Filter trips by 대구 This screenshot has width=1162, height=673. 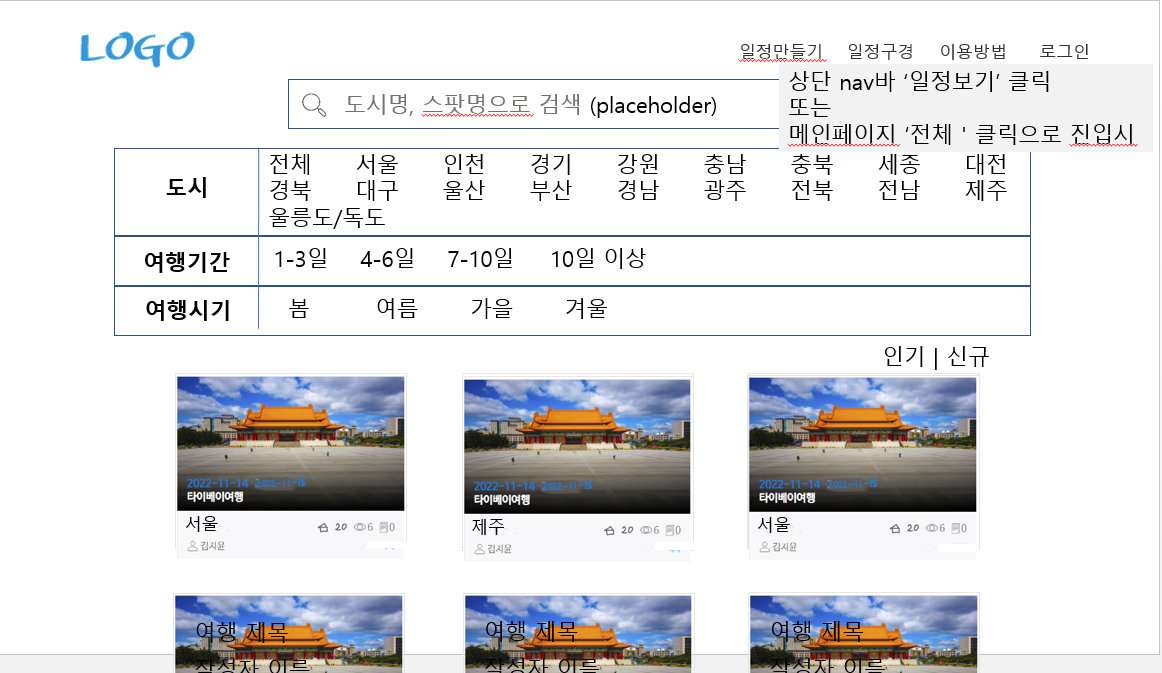[x=377, y=190]
